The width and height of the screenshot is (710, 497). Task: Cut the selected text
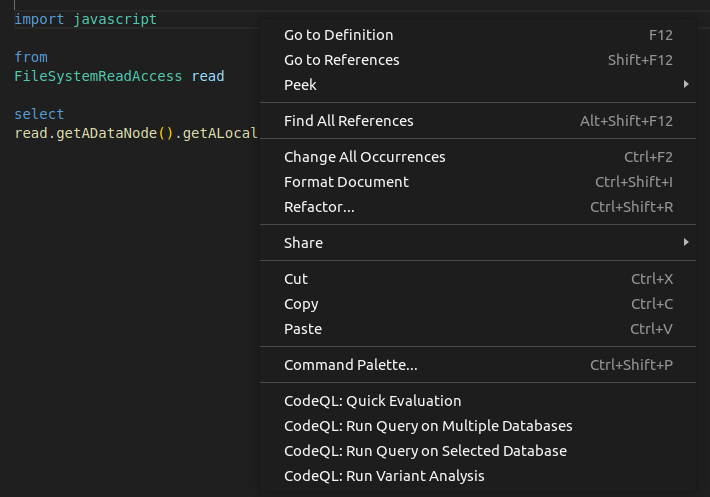point(296,279)
